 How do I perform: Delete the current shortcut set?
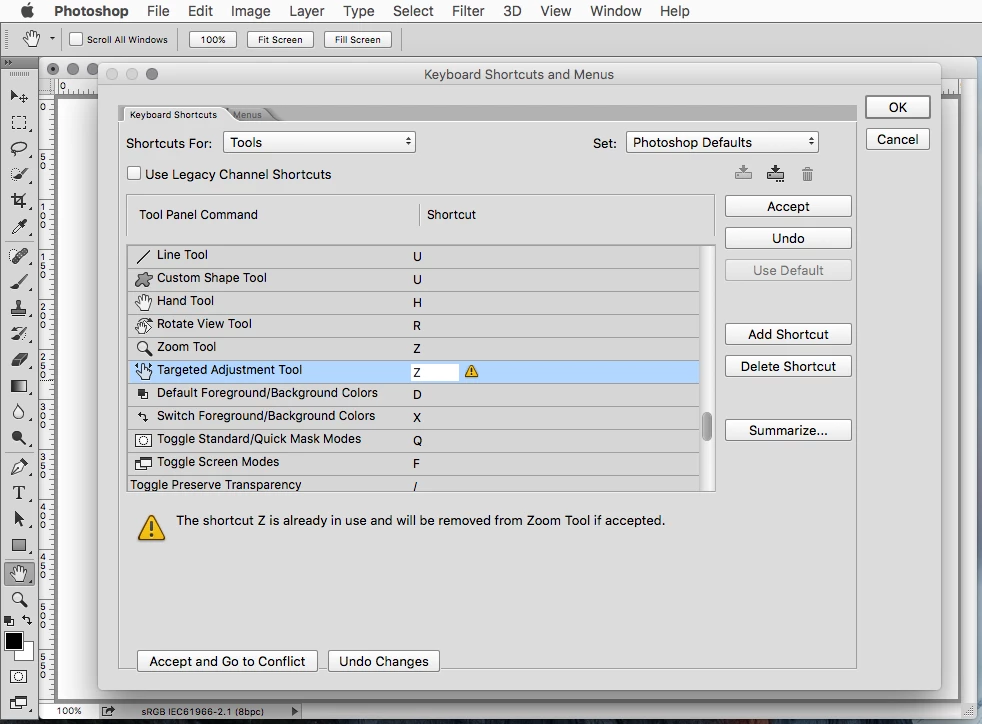(807, 173)
